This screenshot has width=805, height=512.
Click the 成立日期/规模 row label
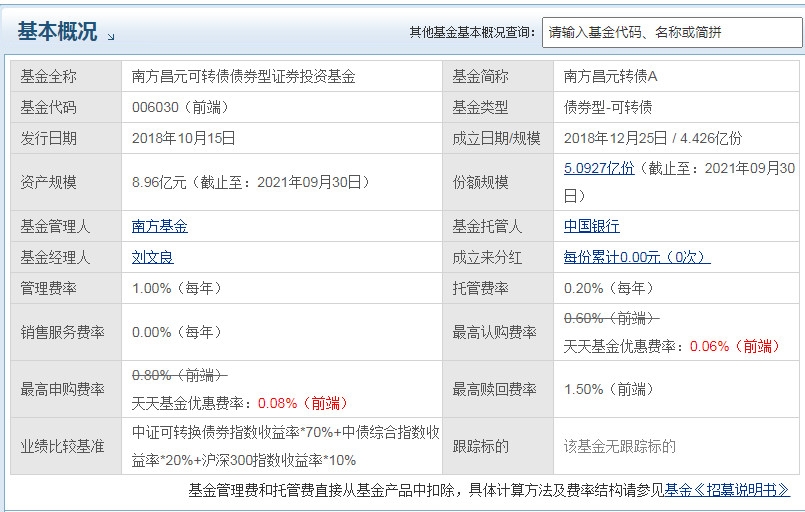click(496, 138)
